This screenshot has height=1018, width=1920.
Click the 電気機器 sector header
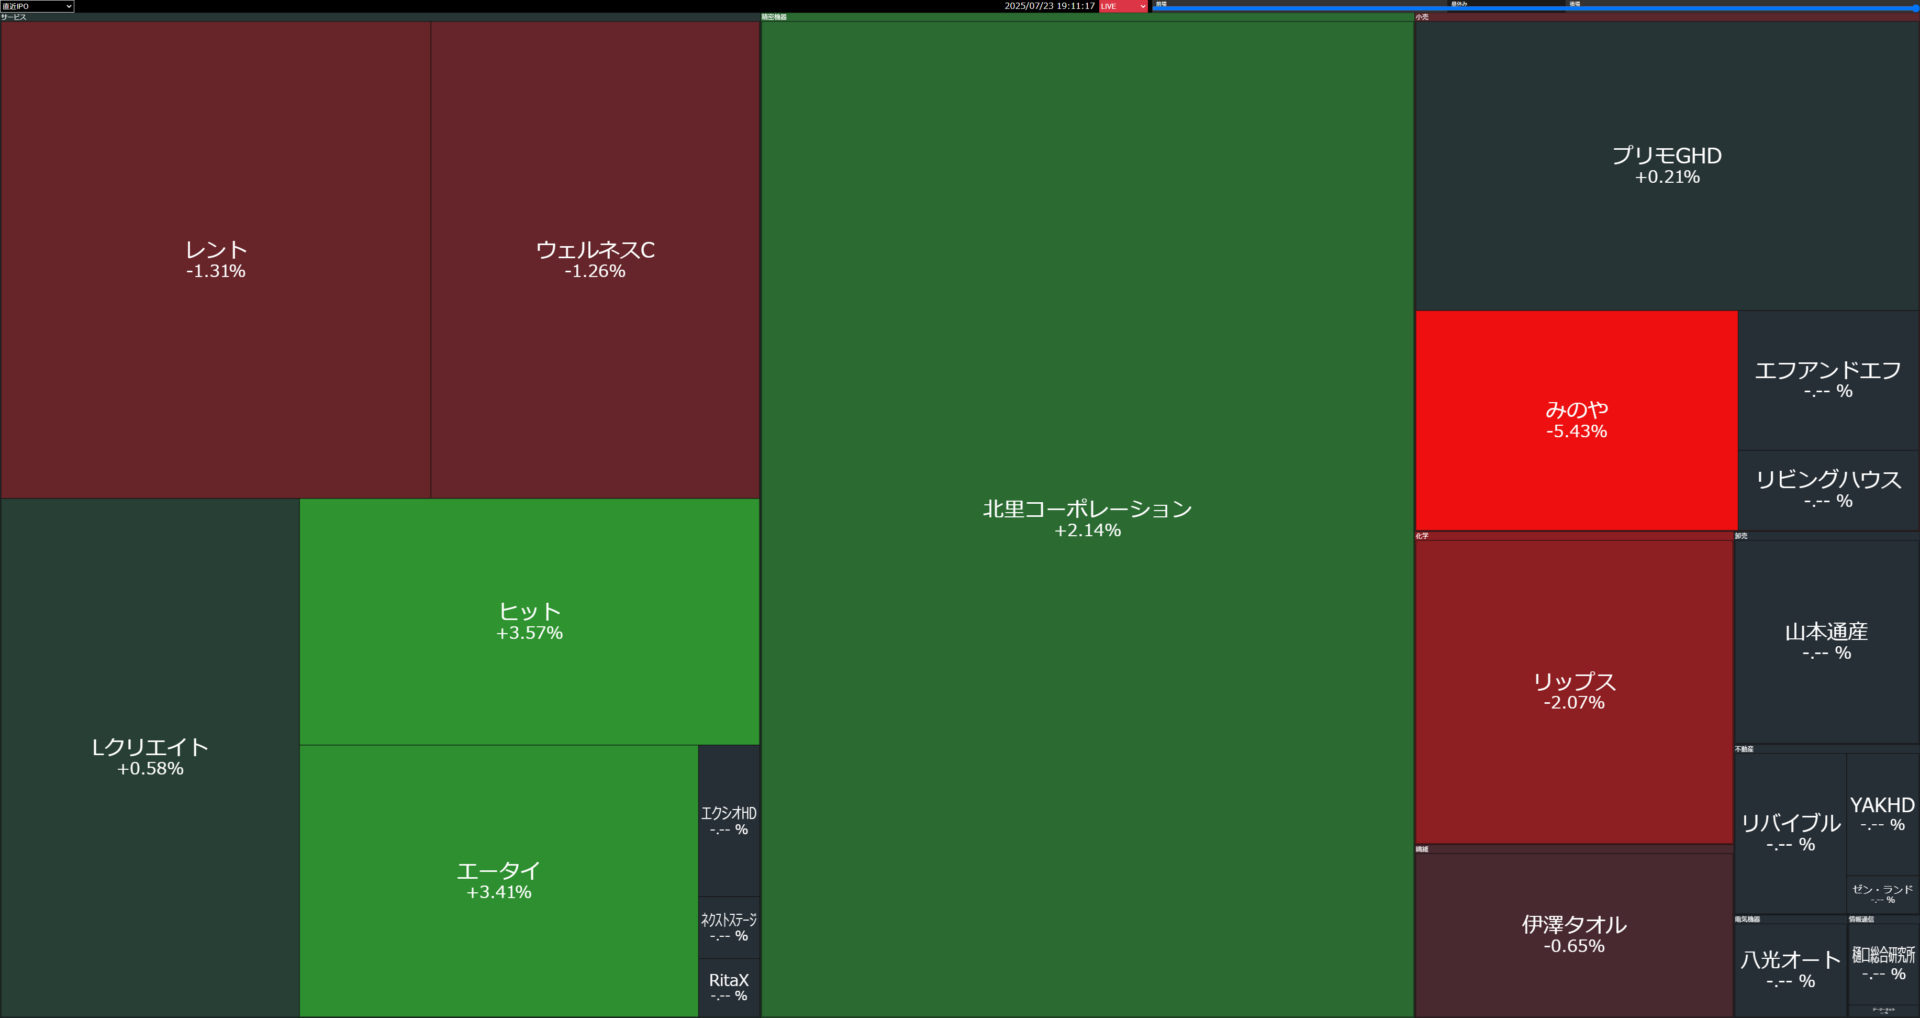tap(1790, 919)
